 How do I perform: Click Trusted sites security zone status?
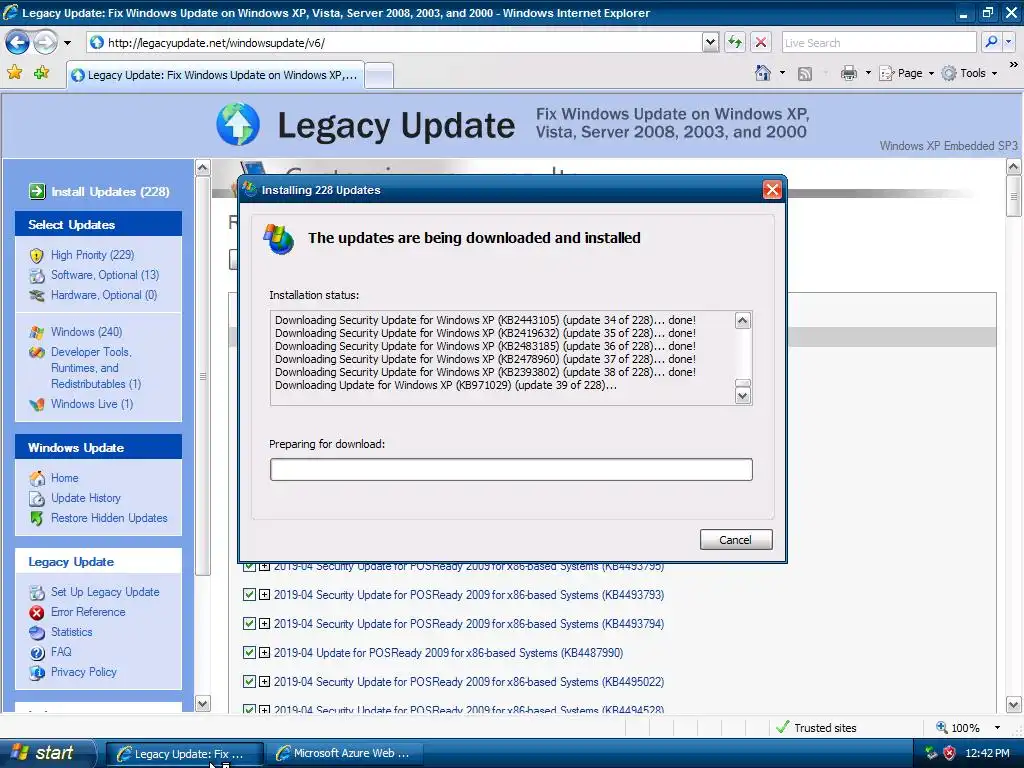pos(816,728)
